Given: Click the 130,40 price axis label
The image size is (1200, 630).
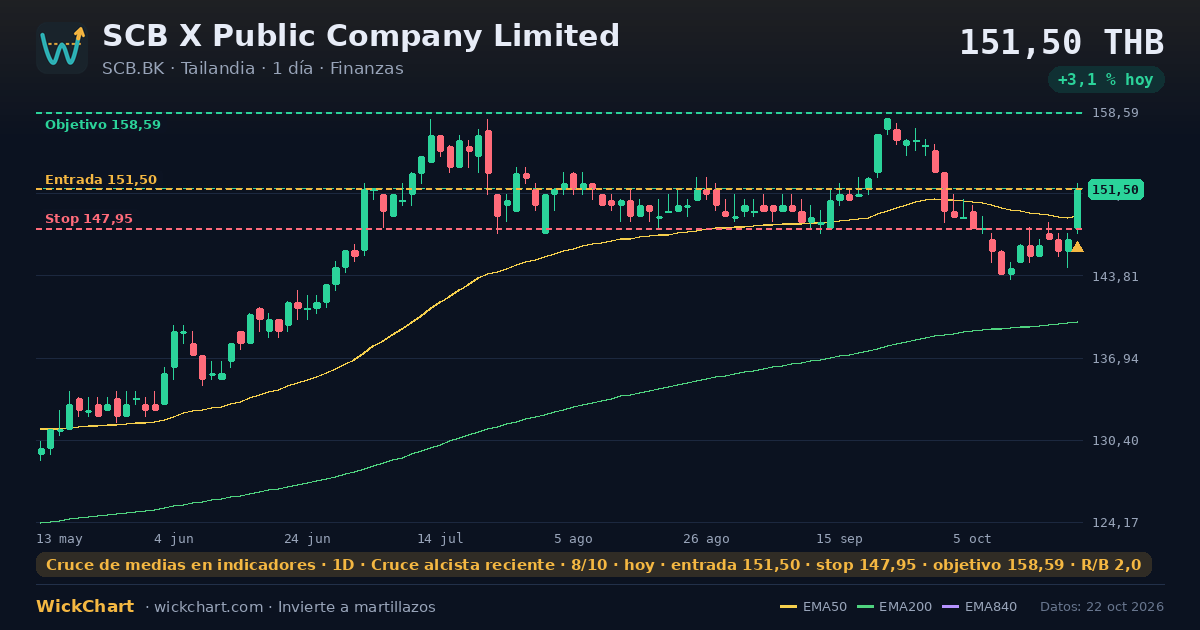Looking at the screenshot, I should tap(1115, 440).
